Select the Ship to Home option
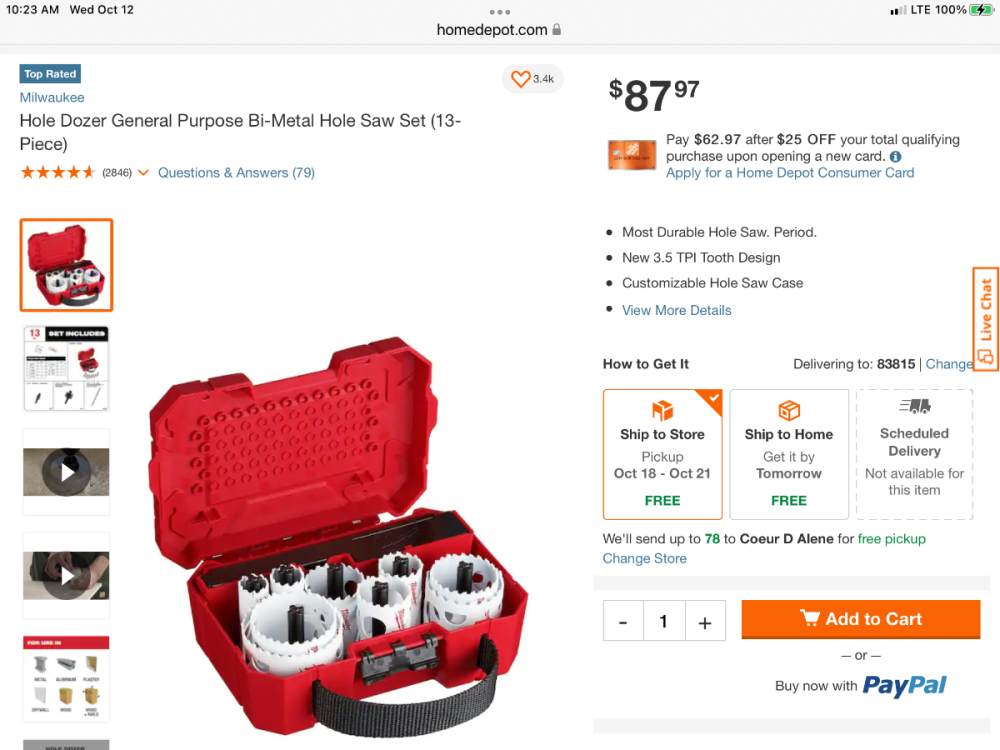This screenshot has height=750, width=1000. coord(788,454)
